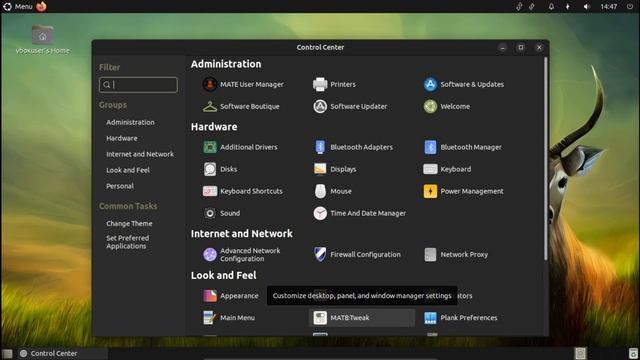
Task: Open vboxuser's Home desktop folder
Action: tap(42, 40)
